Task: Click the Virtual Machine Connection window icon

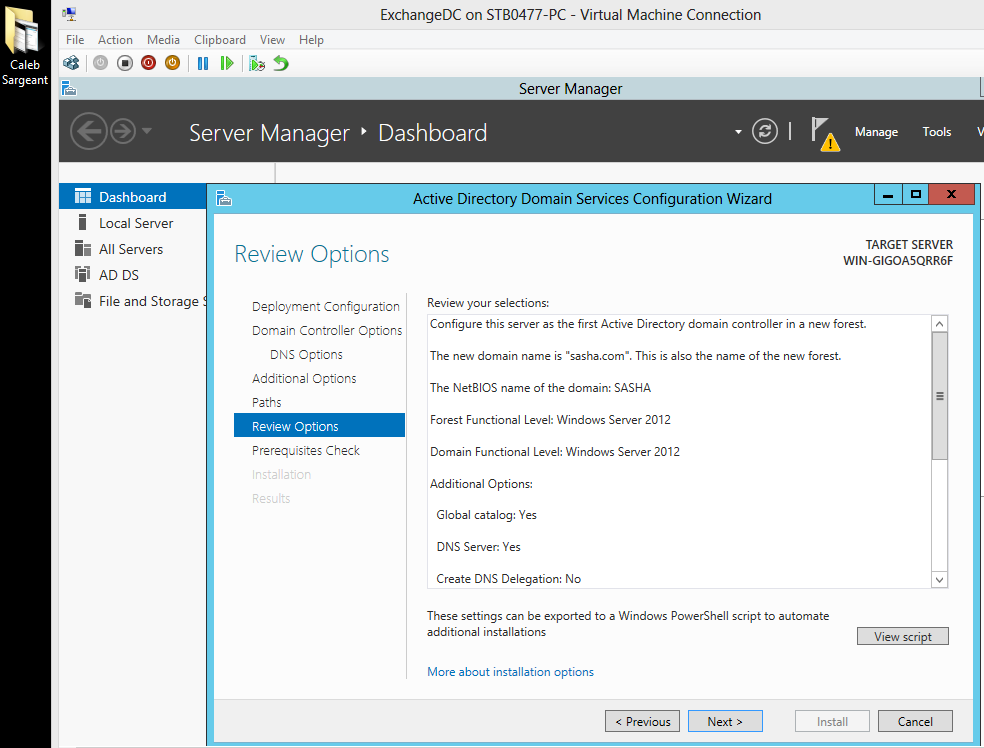Action: pyautogui.click(x=70, y=14)
